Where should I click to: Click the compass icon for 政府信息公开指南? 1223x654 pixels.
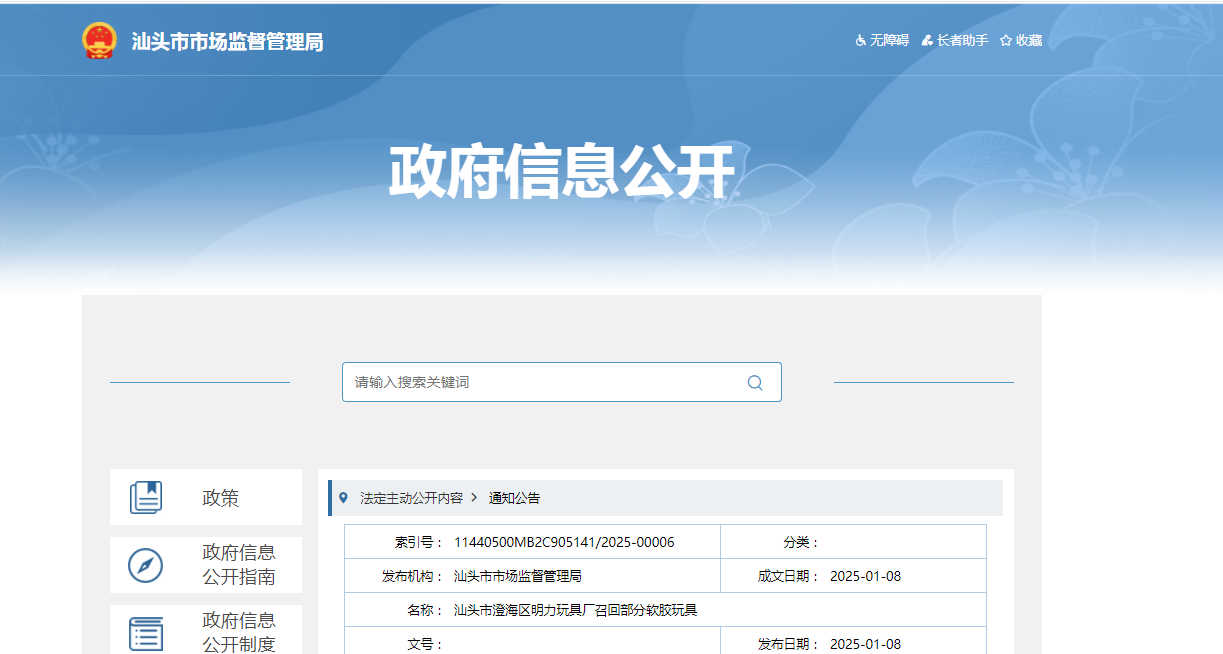(x=146, y=565)
